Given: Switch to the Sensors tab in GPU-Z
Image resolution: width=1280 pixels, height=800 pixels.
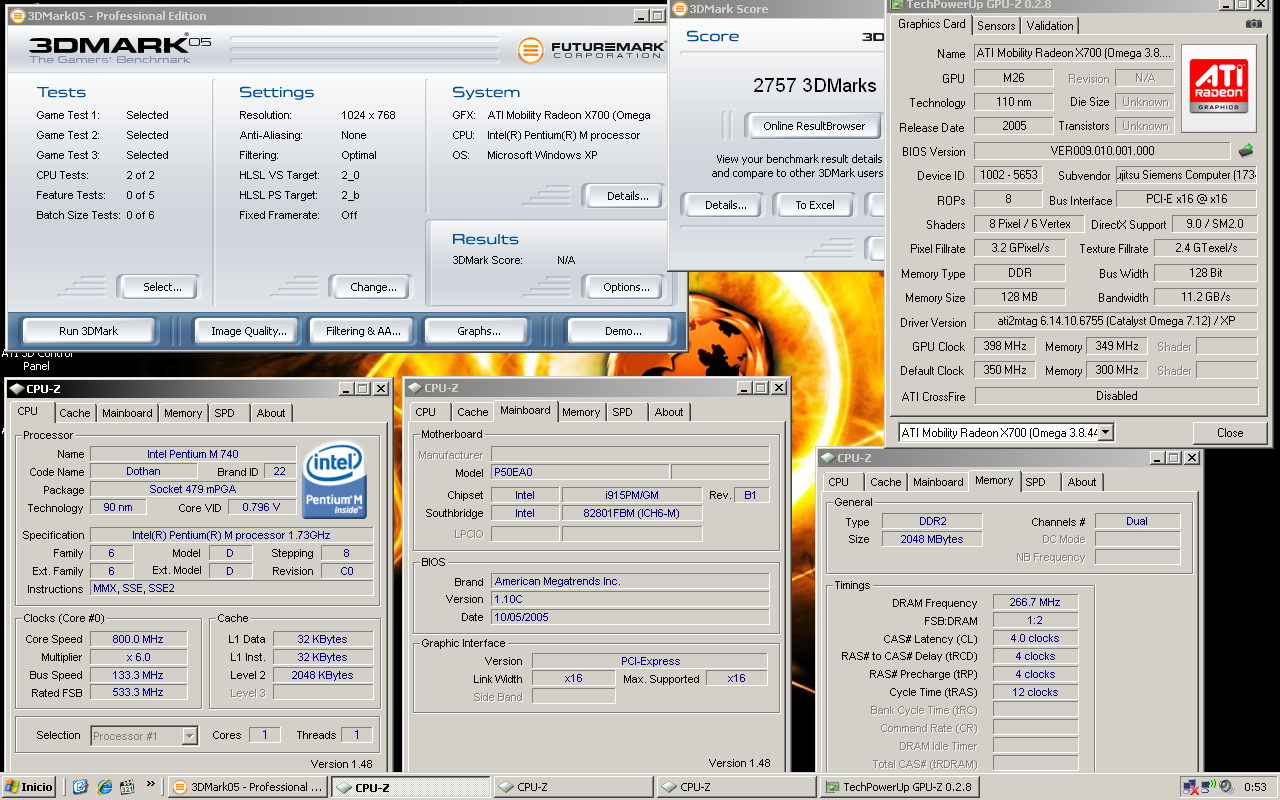Looking at the screenshot, I should pos(996,25).
